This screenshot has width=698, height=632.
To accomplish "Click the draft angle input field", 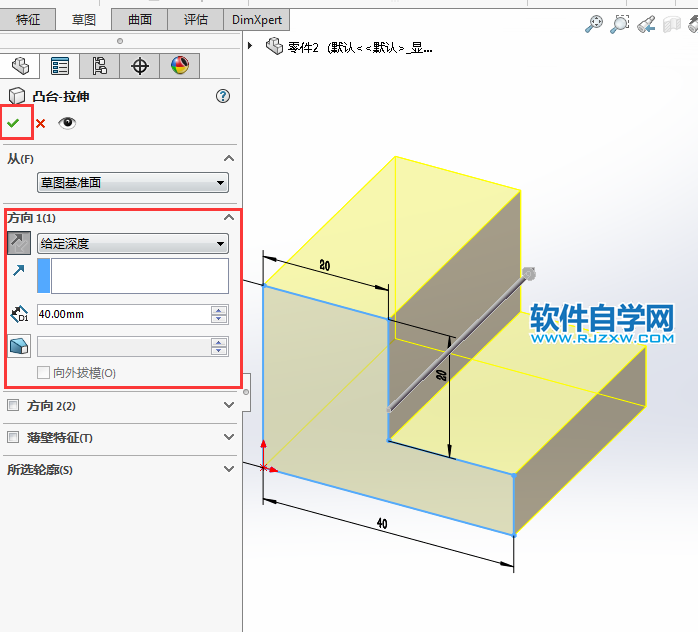I will click(x=124, y=346).
